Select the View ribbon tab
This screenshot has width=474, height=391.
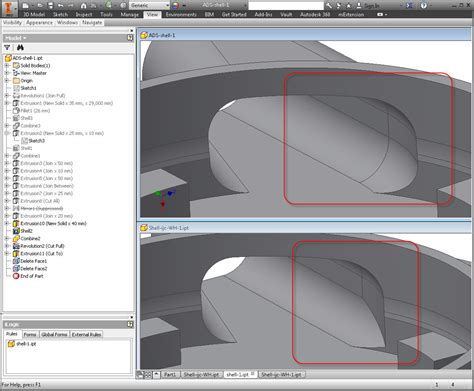click(152, 15)
